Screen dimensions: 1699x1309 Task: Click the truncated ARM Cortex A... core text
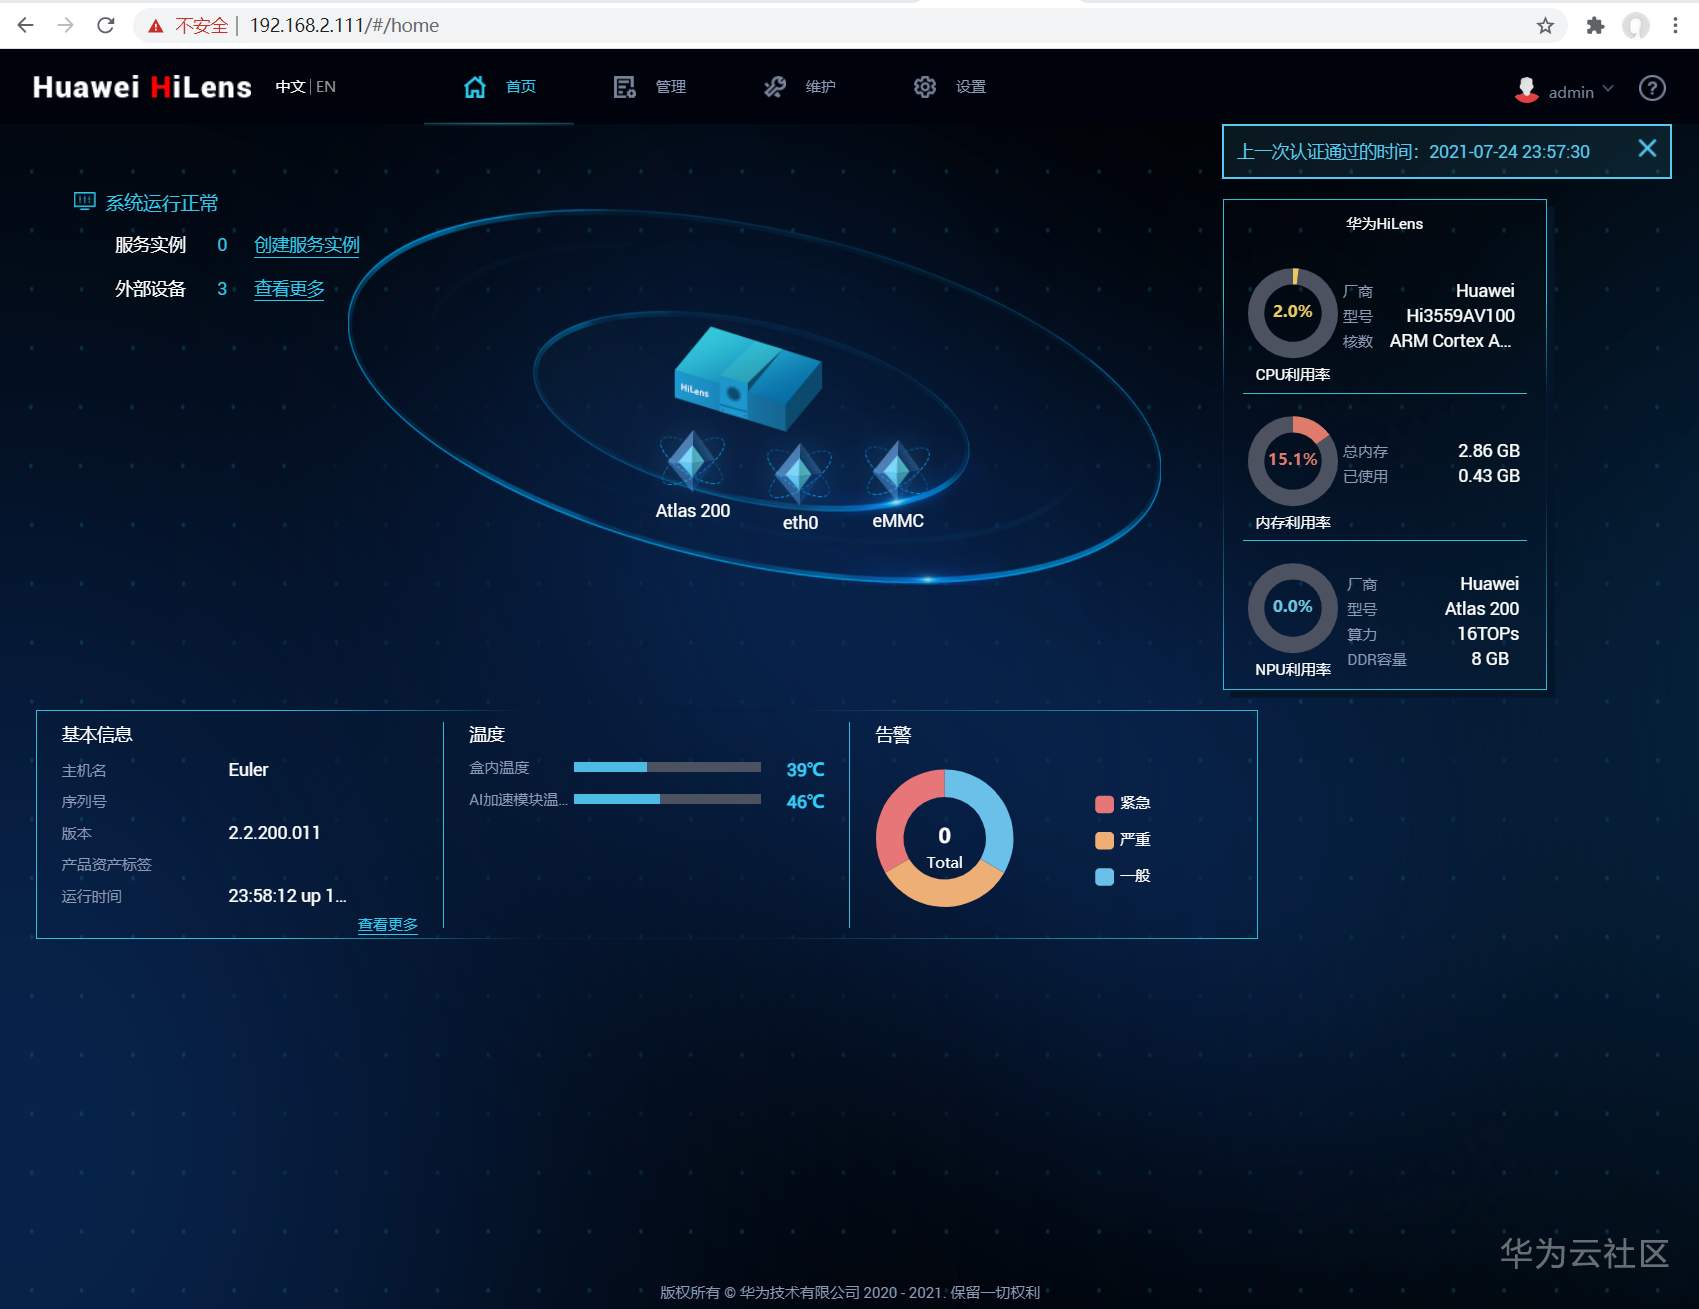click(x=1450, y=341)
